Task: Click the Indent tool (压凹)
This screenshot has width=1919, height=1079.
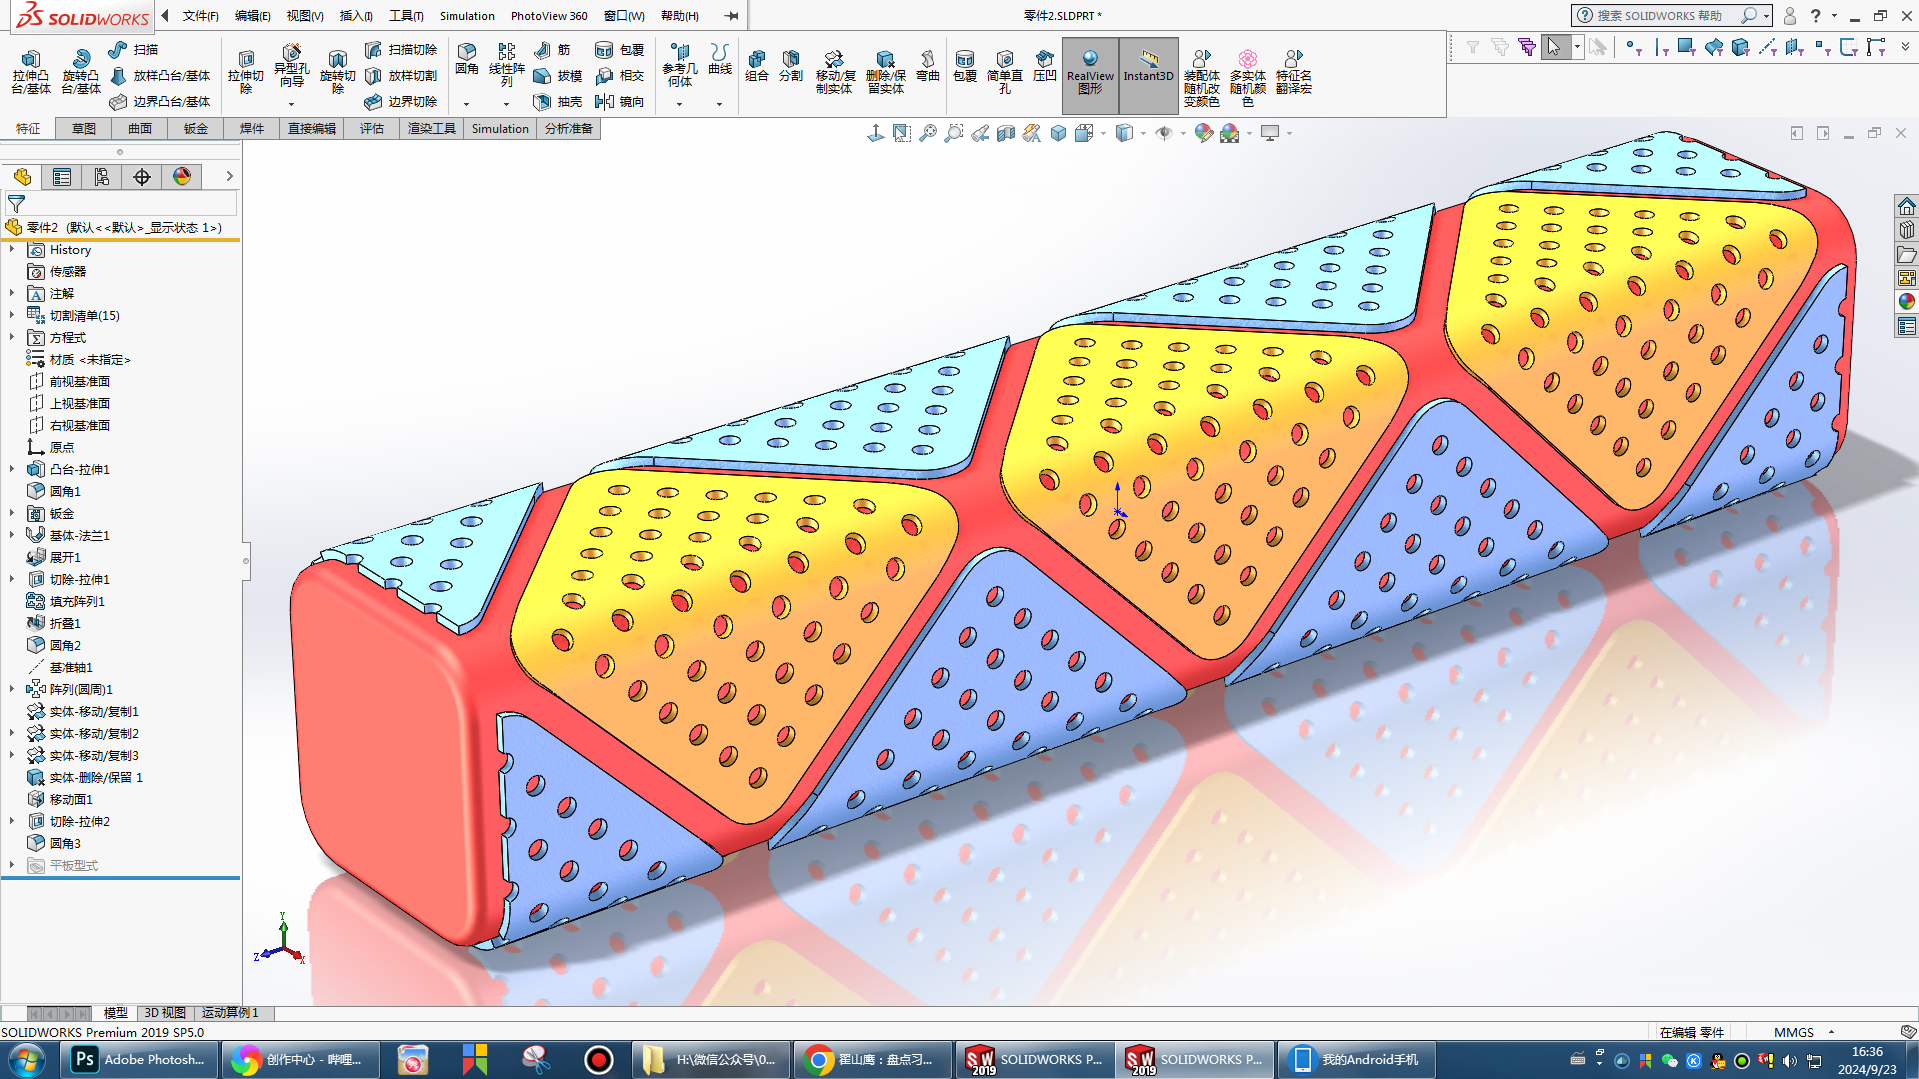Action: click(1045, 66)
